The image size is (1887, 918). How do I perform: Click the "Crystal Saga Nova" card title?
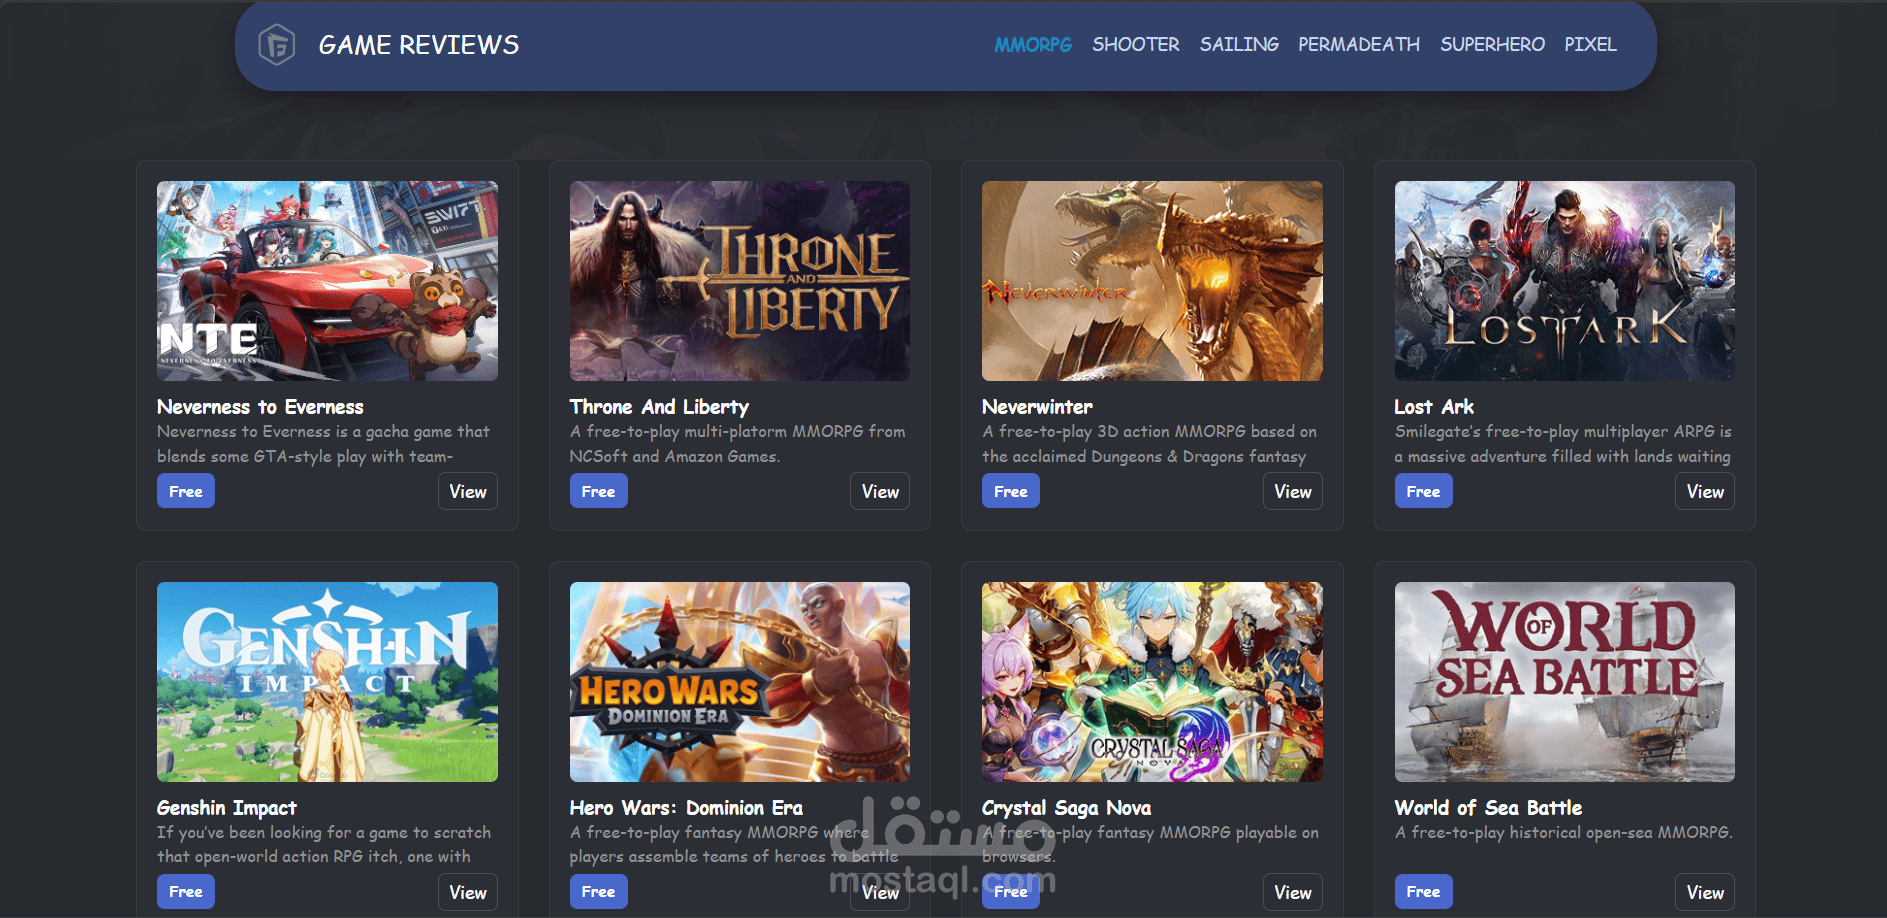pos(1066,808)
